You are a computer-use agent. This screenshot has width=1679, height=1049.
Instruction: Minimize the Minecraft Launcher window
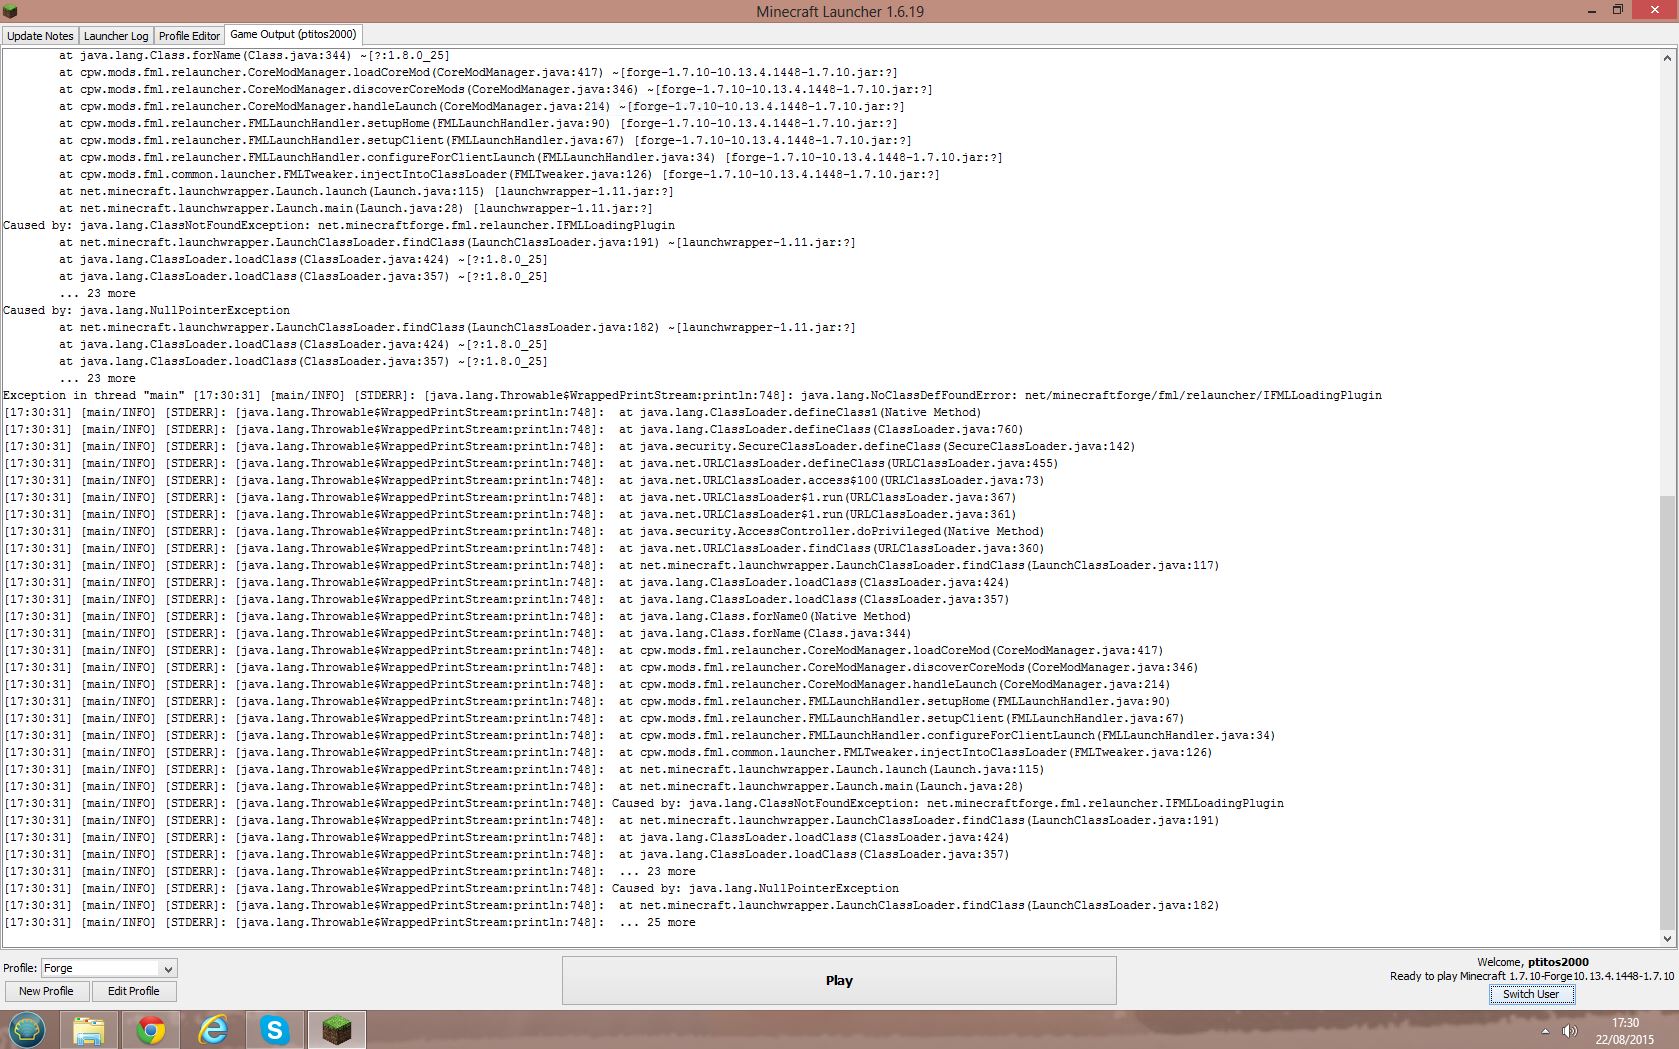1591,11
